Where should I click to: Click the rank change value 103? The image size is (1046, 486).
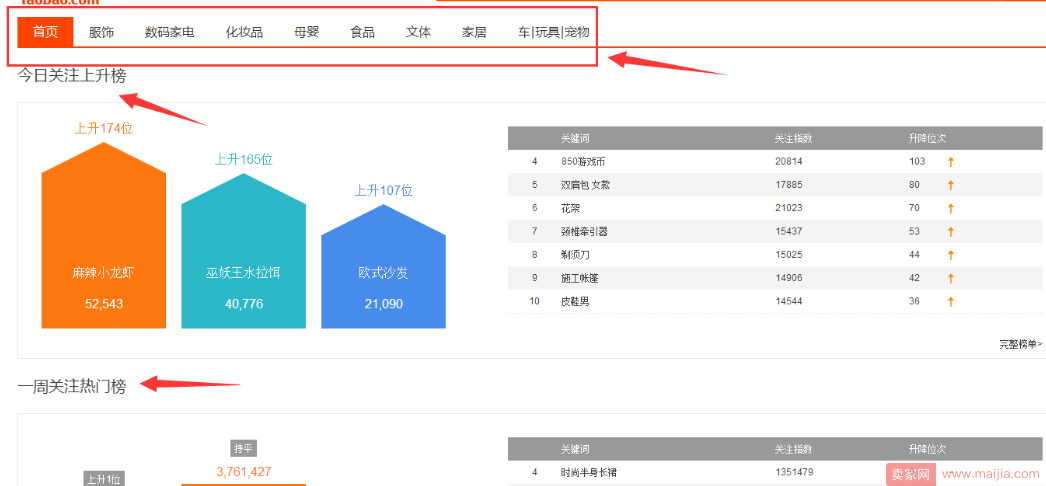point(917,161)
